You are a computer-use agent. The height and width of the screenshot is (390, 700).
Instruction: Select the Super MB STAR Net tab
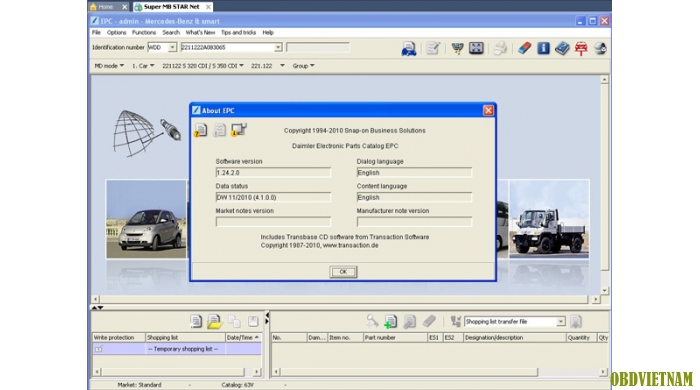click(173, 7)
